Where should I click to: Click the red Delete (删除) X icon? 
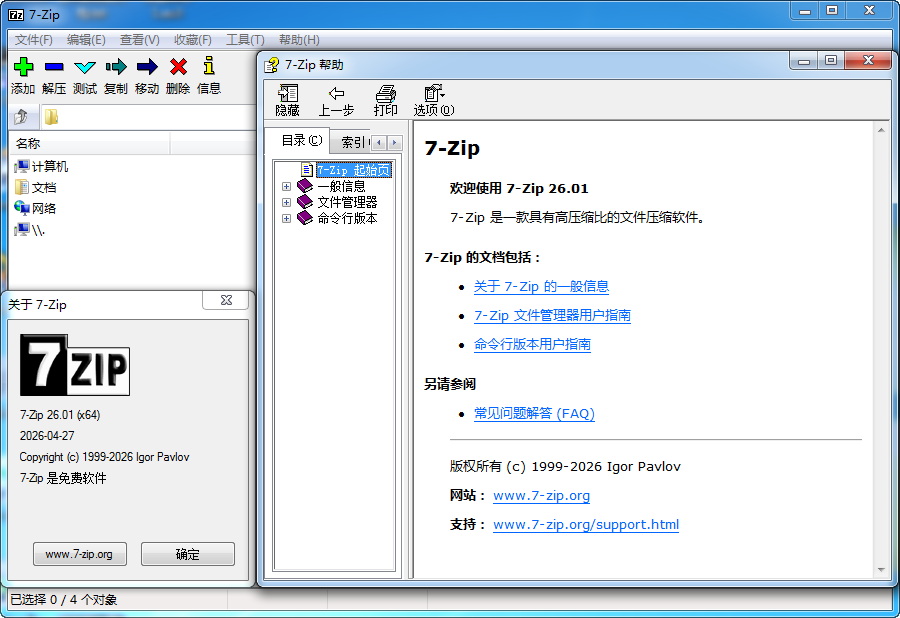[179, 67]
